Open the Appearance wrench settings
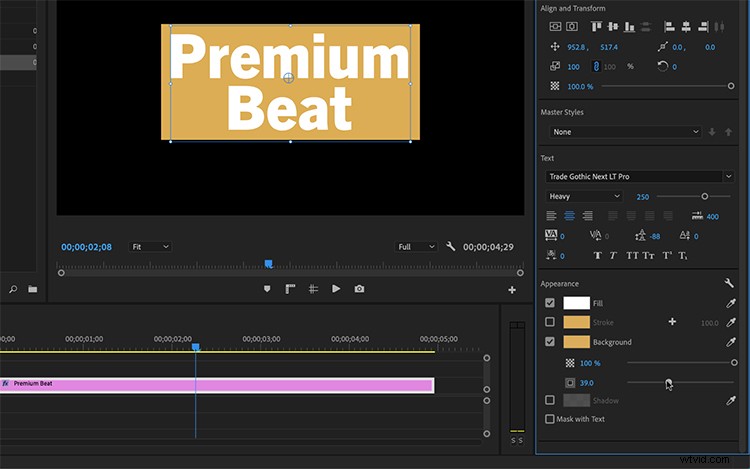 (x=729, y=283)
